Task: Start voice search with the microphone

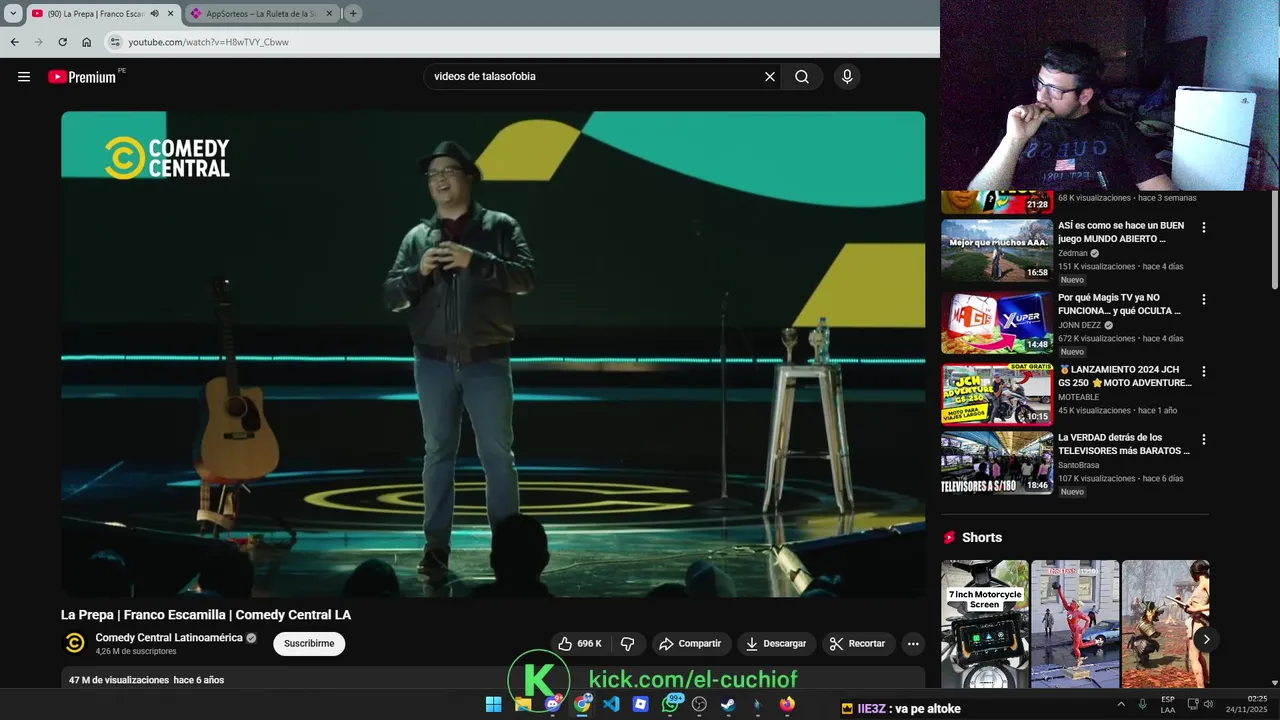Action: click(x=847, y=77)
